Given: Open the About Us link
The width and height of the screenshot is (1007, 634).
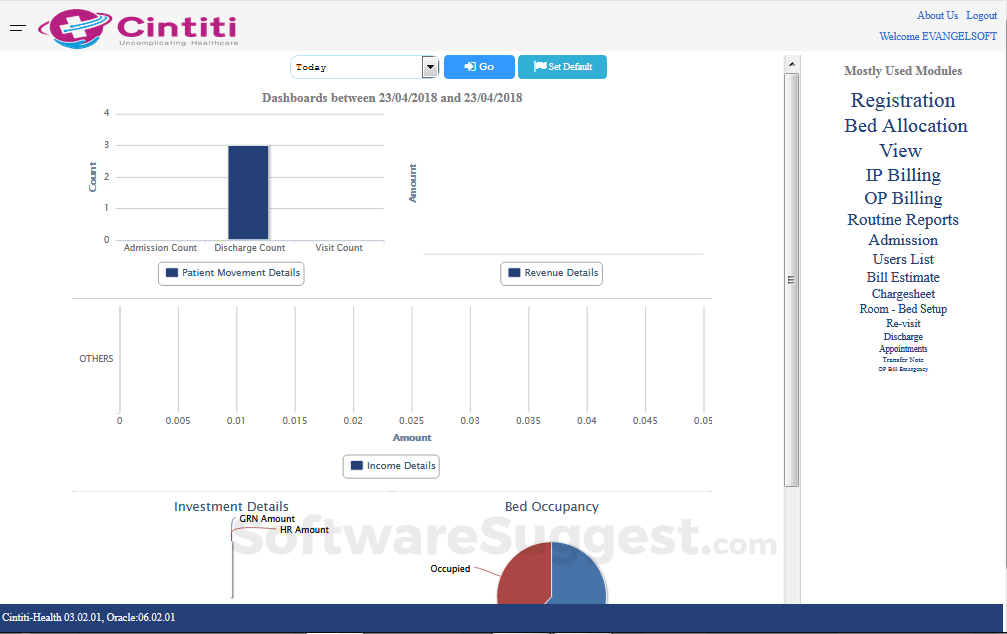Looking at the screenshot, I should coord(937,15).
